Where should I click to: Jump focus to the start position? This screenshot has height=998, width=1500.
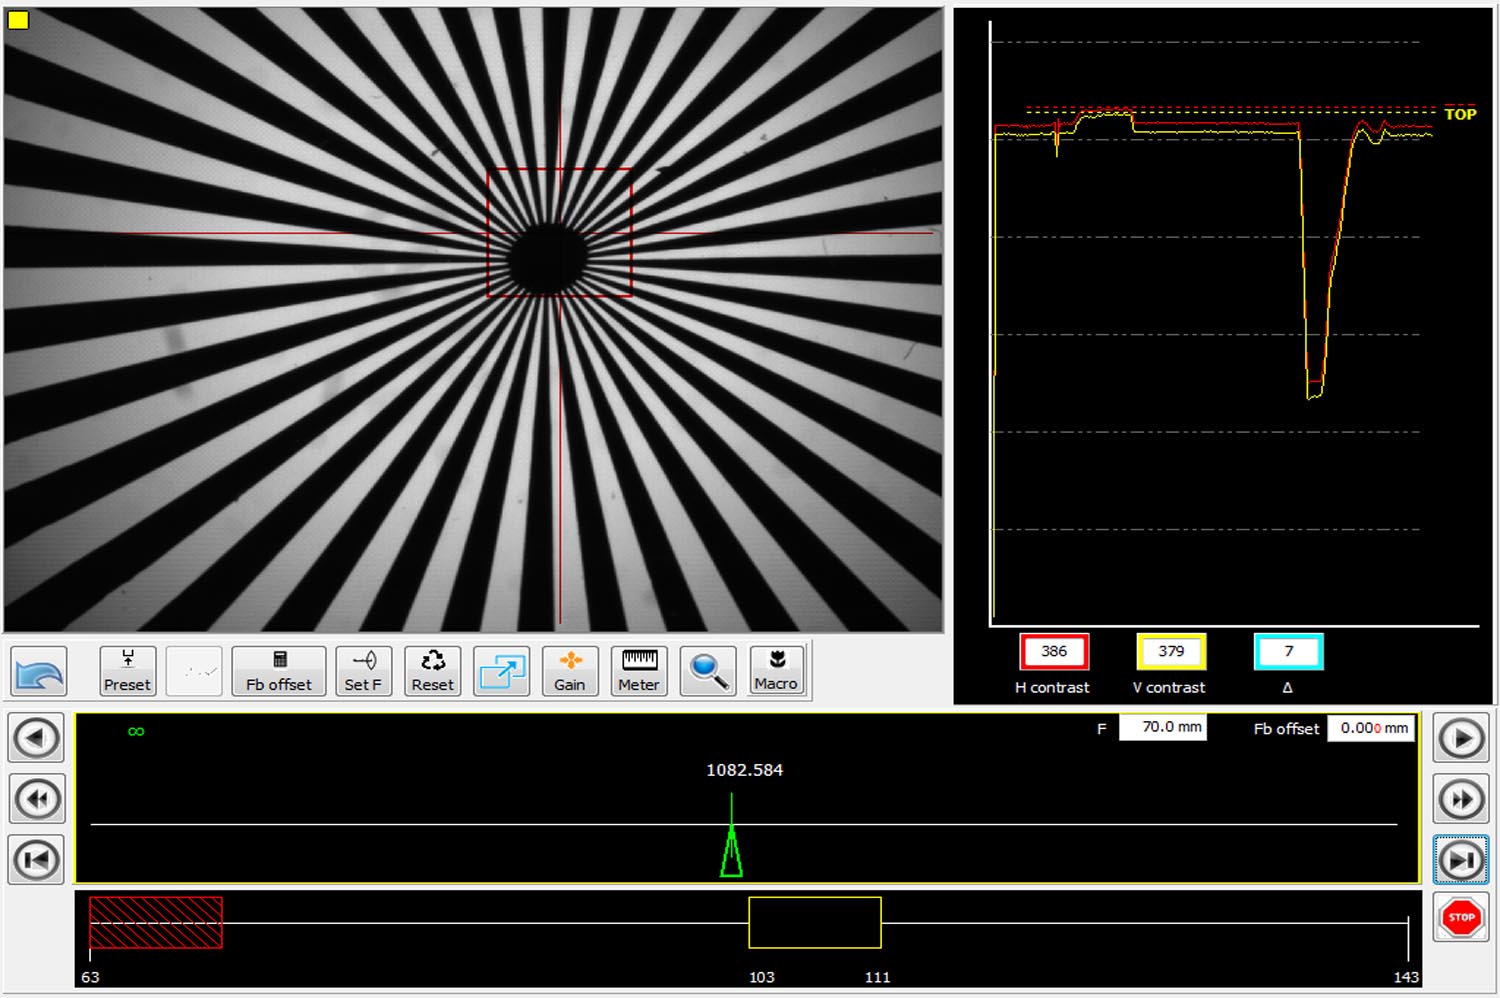point(37,859)
